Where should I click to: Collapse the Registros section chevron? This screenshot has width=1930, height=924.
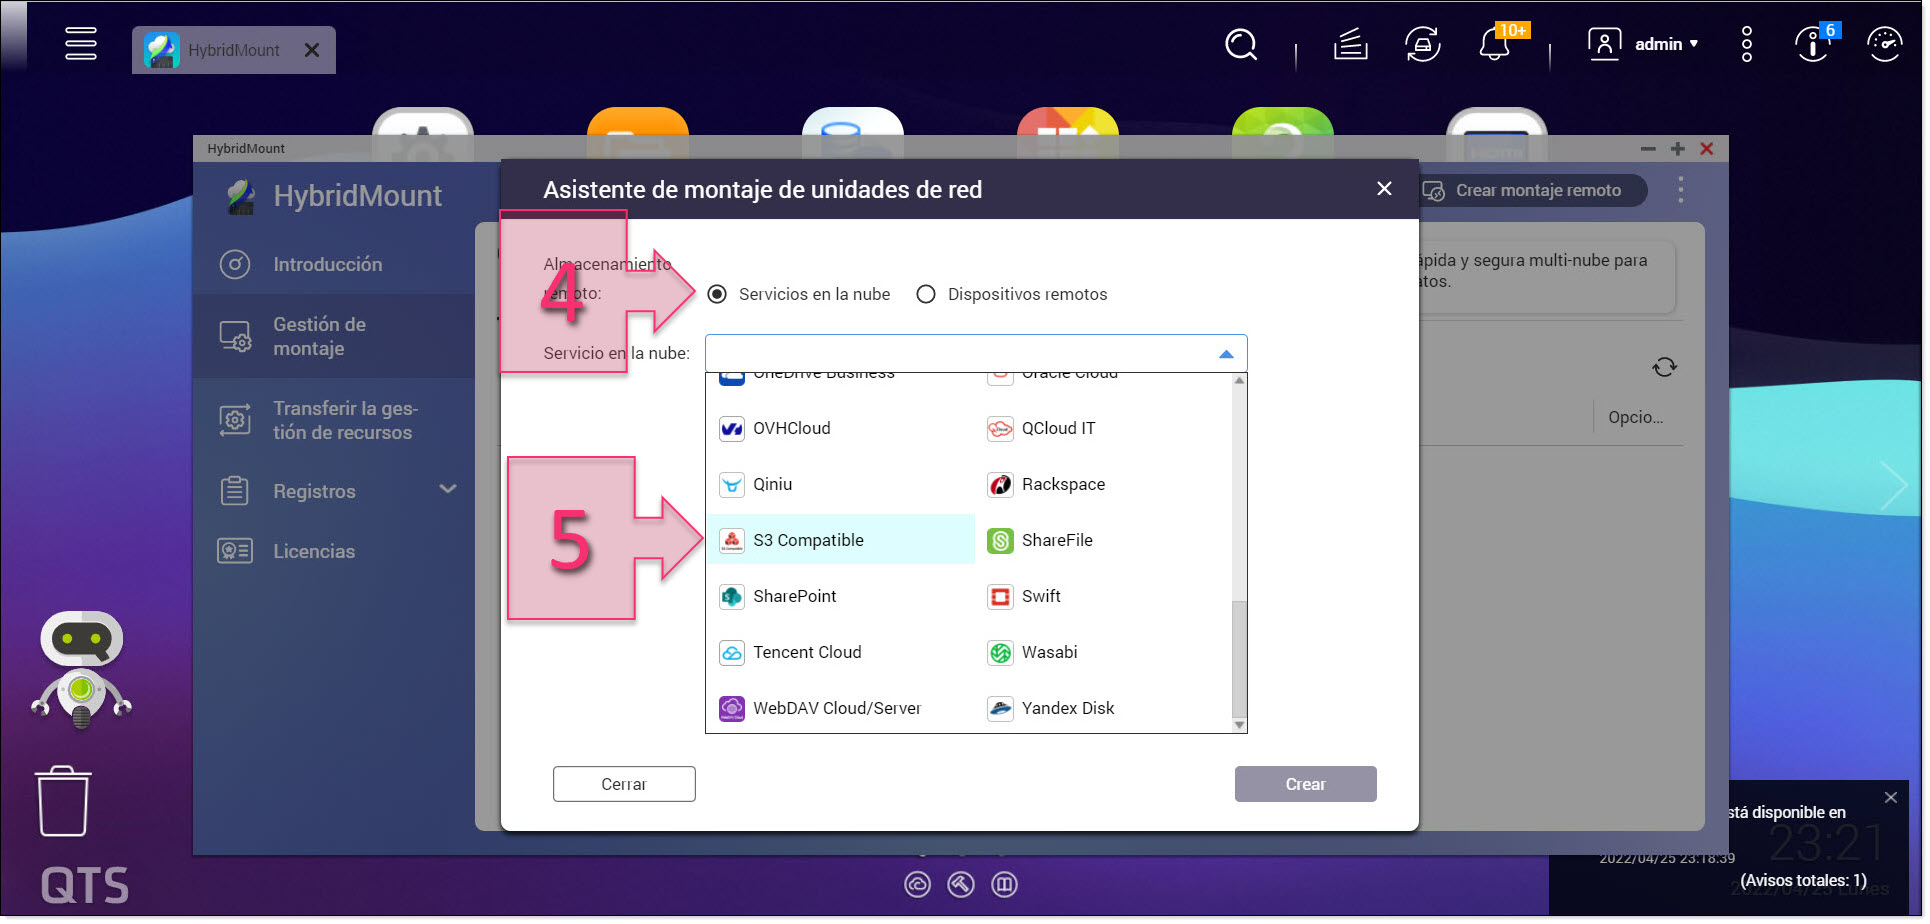pyautogui.click(x=448, y=490)
